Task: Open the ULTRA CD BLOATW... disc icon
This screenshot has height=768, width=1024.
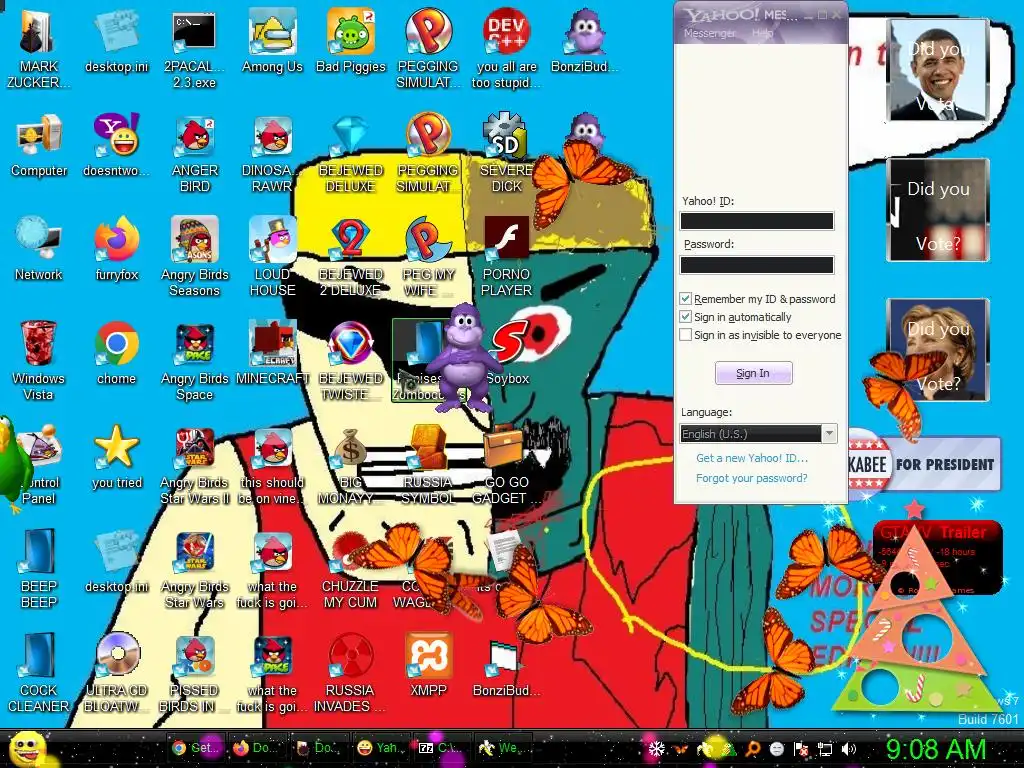Action: tap(117, 673)
